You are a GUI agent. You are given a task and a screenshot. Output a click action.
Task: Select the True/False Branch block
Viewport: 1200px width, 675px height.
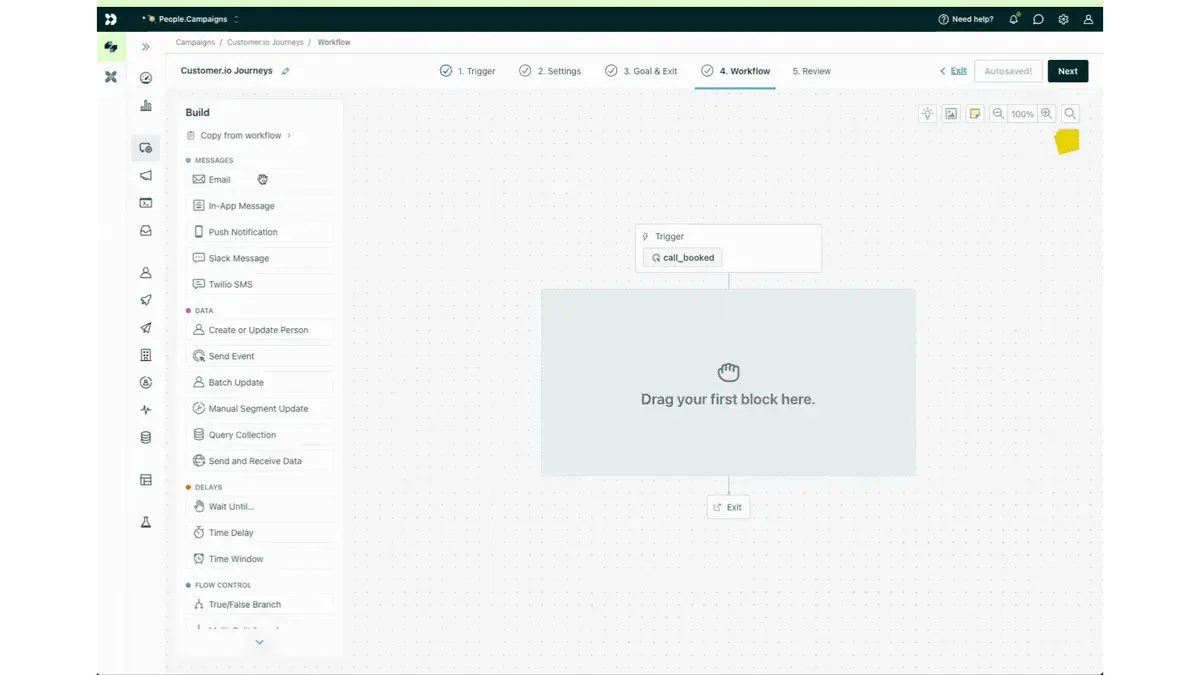[x=260, y=604]
